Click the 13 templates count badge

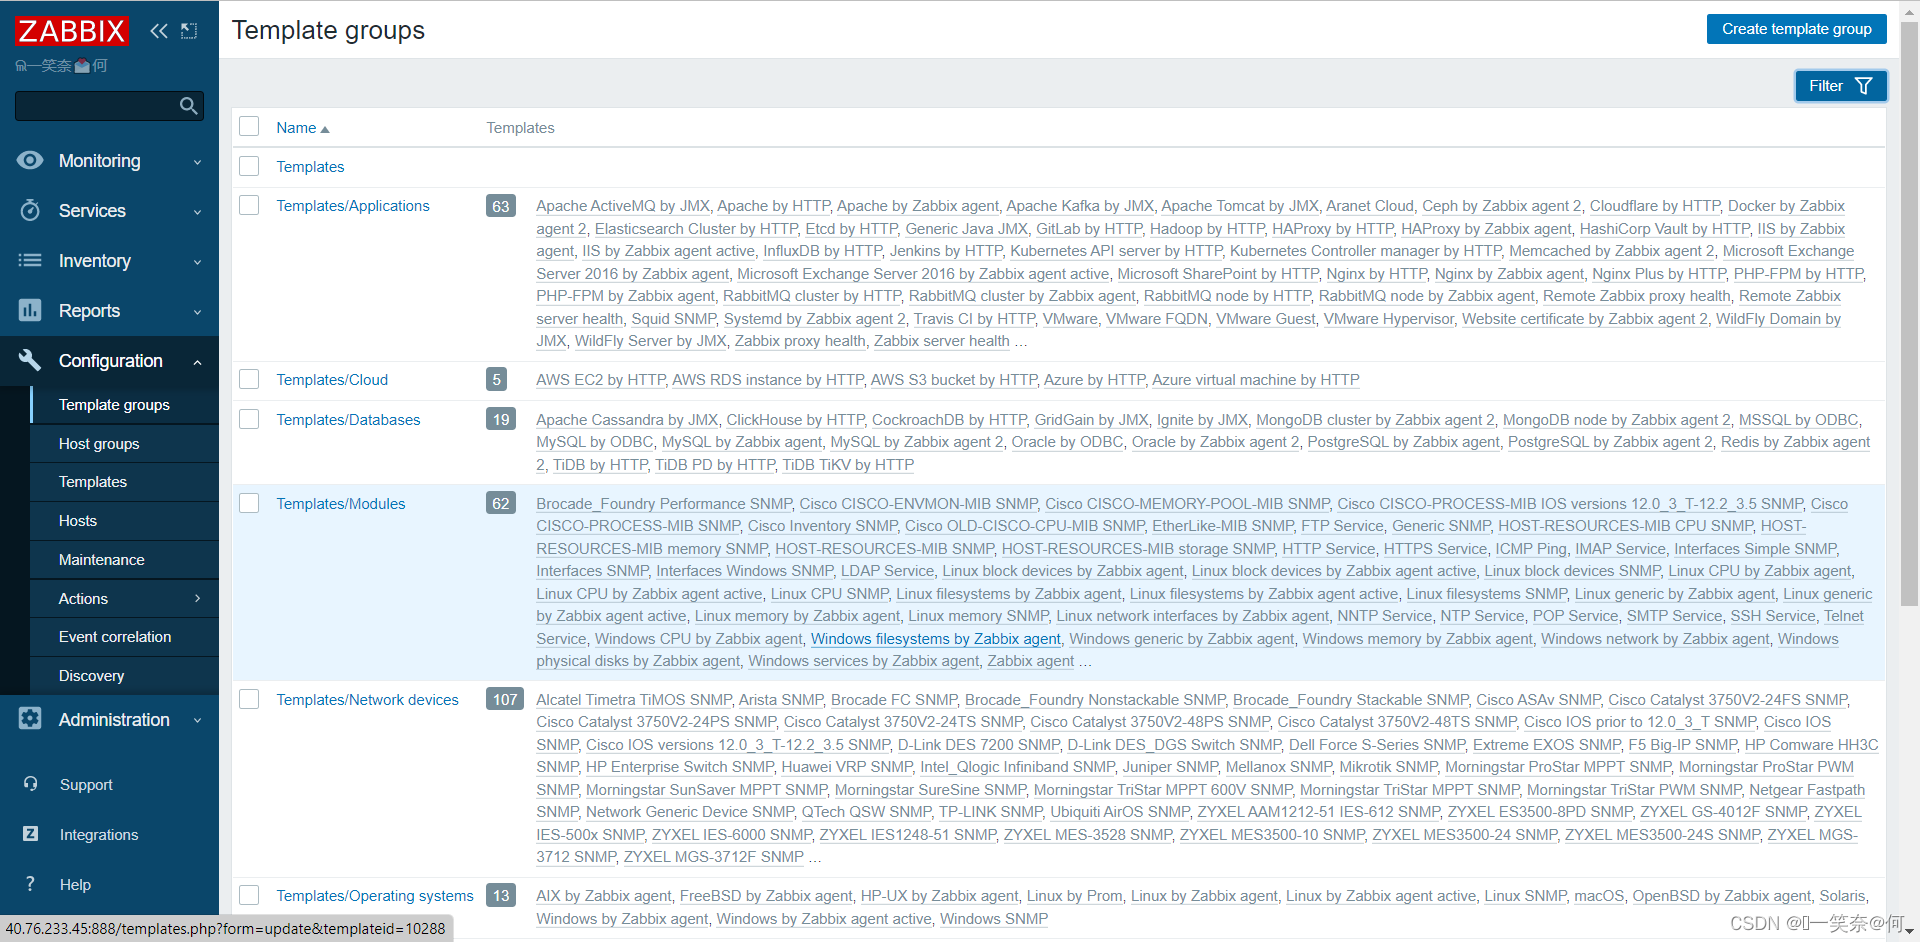pos(501,895)
